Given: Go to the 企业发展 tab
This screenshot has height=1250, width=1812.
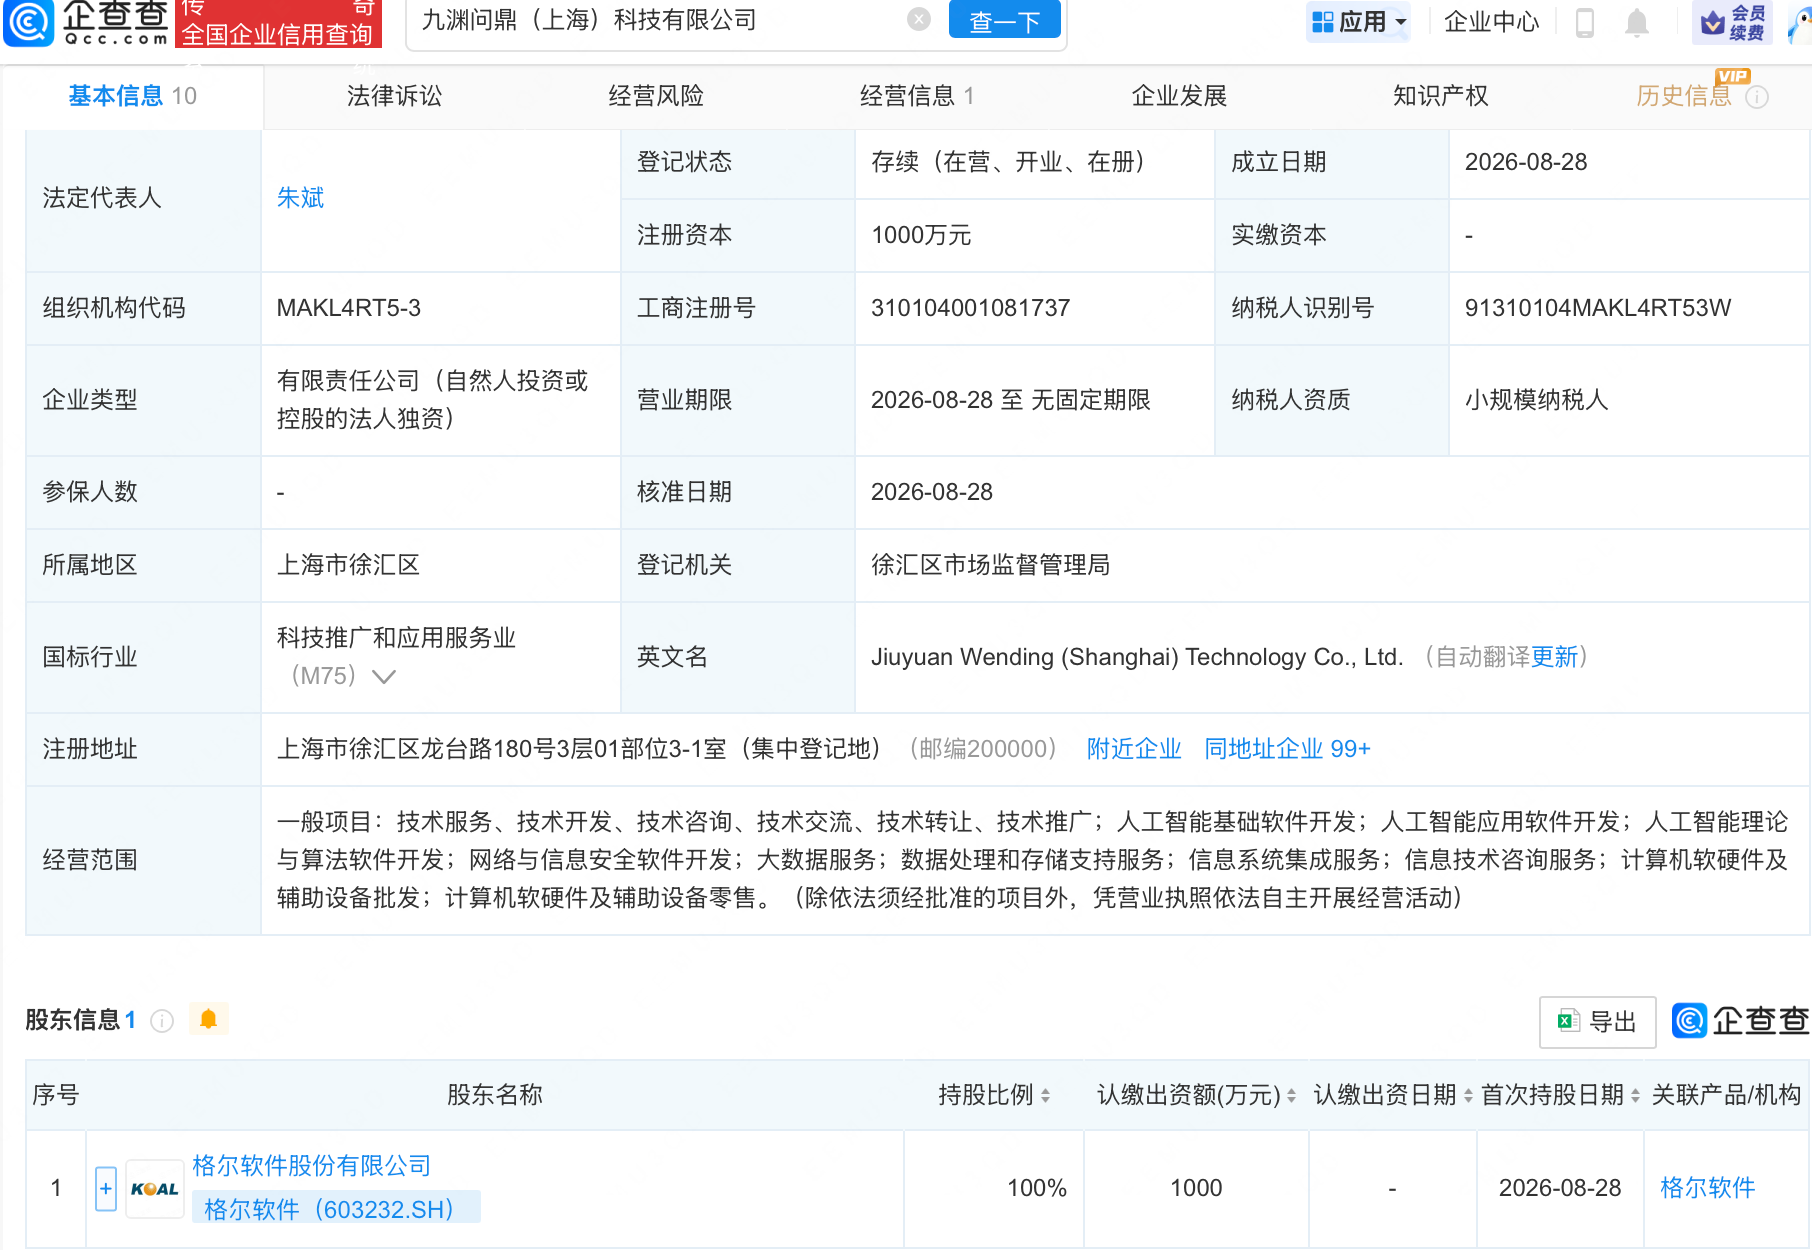Looking at the screenshot, I should click(1179, 96).
